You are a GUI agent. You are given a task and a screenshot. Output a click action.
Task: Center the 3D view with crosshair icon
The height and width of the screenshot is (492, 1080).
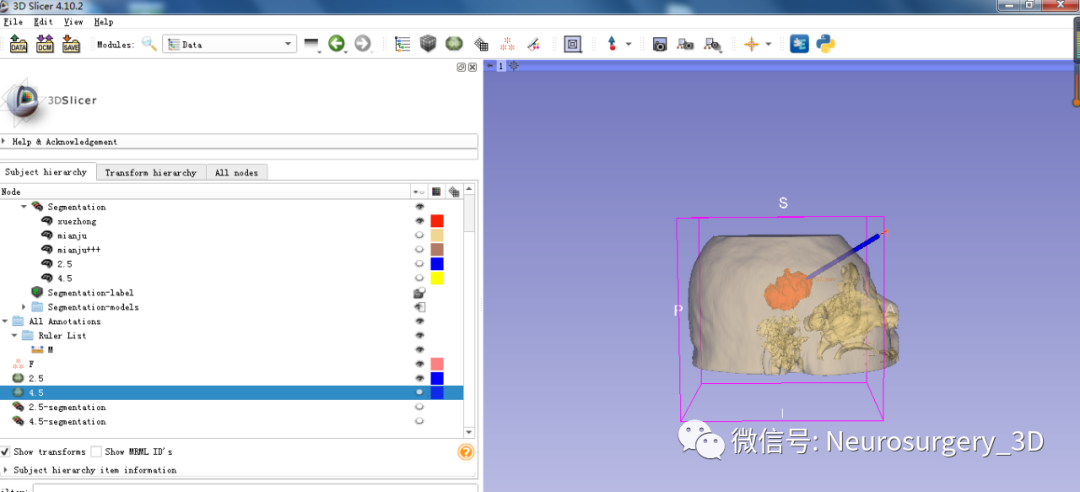point(514,66)
